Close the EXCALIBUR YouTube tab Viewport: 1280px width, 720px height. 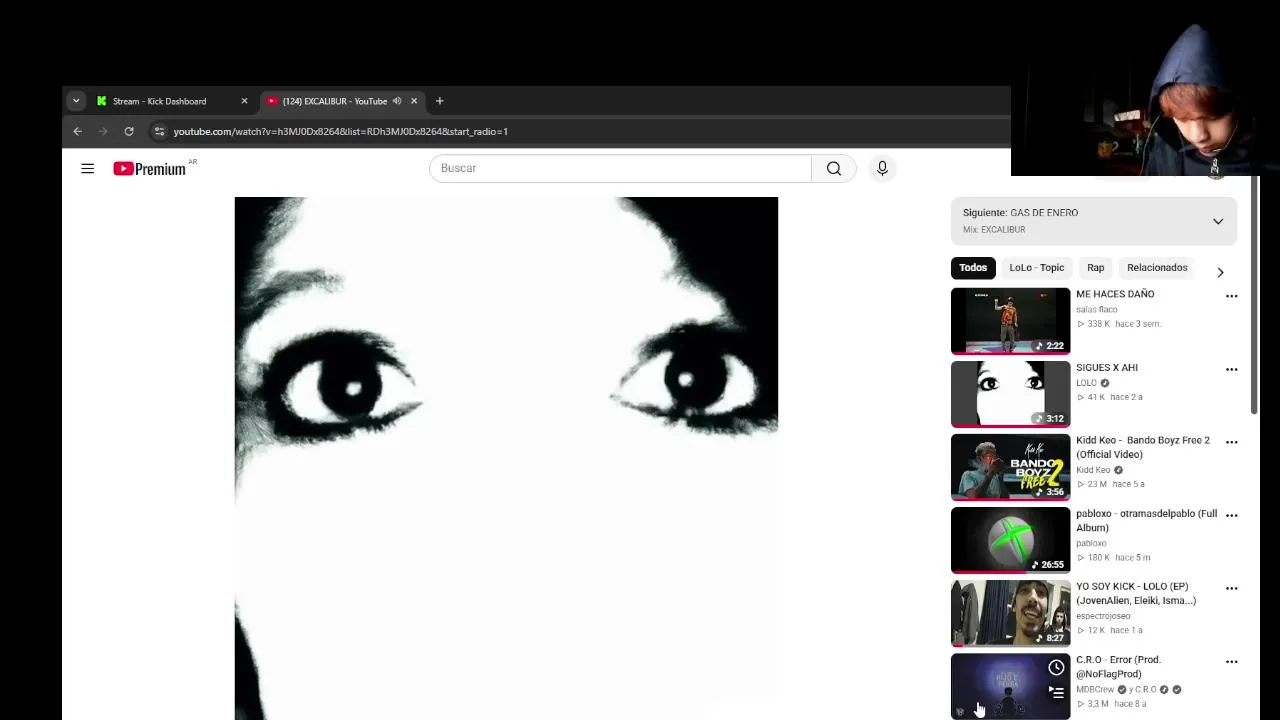pyautogui.click(x=414, y=101)
